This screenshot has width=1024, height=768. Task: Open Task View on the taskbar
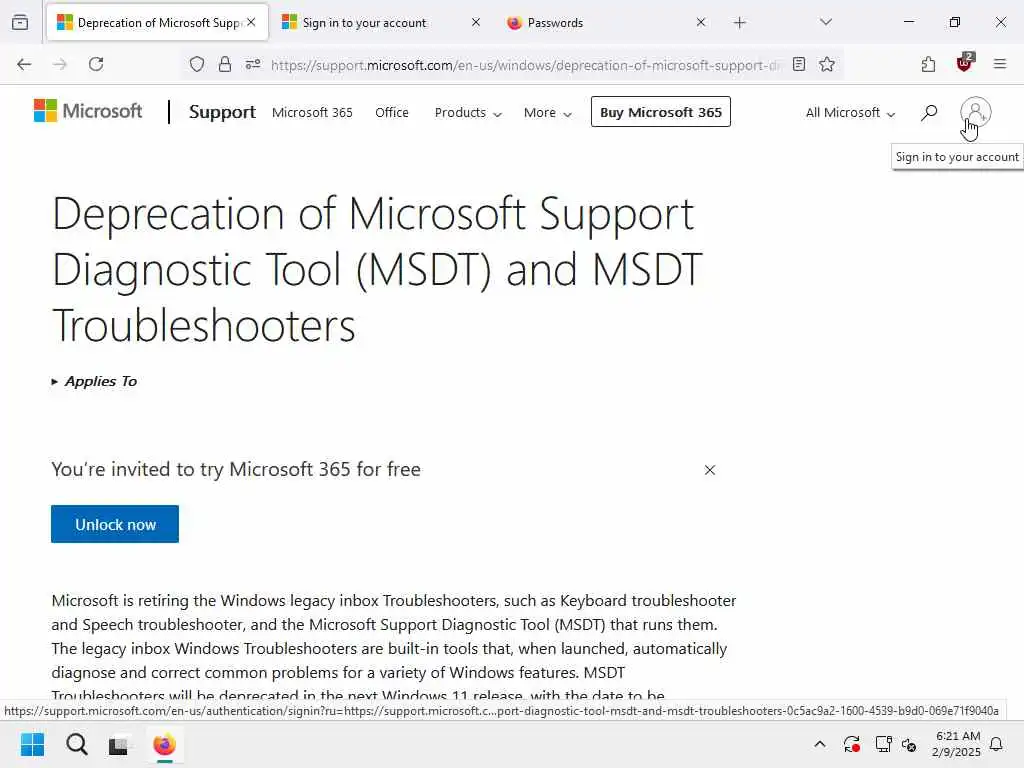click(x=118, y=744)
